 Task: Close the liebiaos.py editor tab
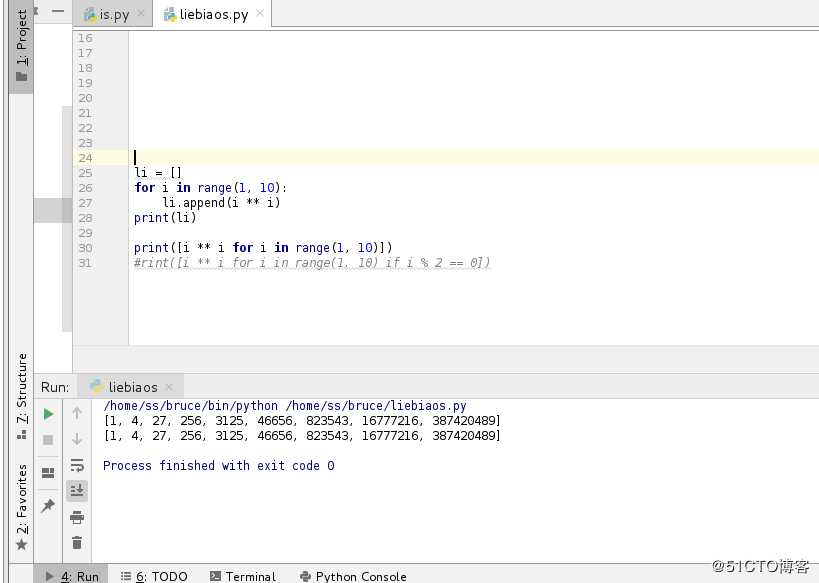pos(260,14)
